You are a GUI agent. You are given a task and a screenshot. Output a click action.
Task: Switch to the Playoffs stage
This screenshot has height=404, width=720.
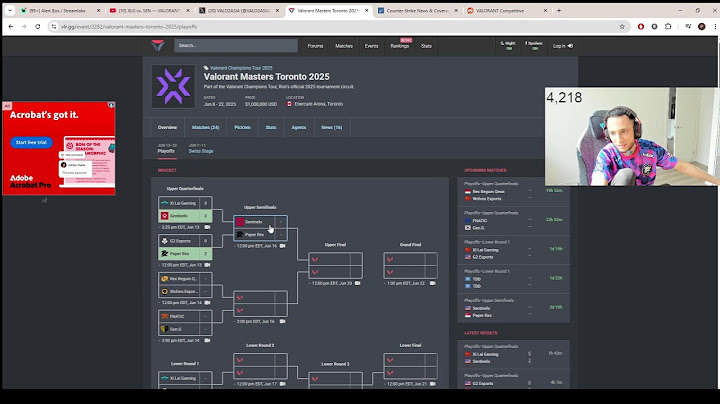pos(166,148)
